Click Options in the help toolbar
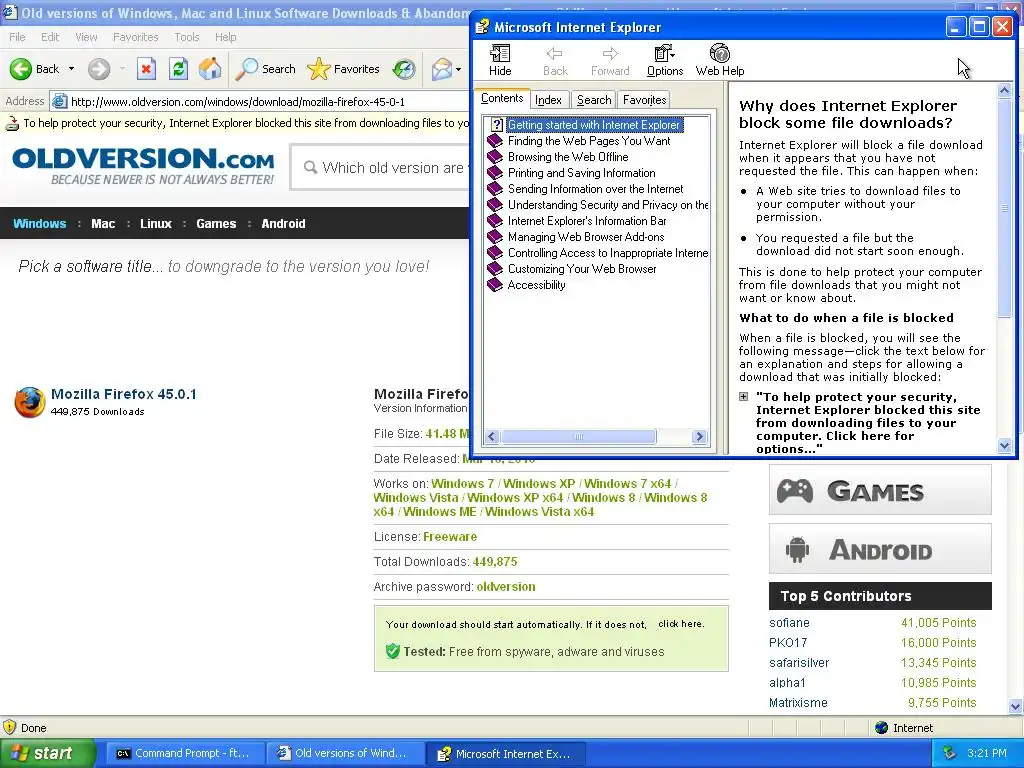 tap(665, 60)
